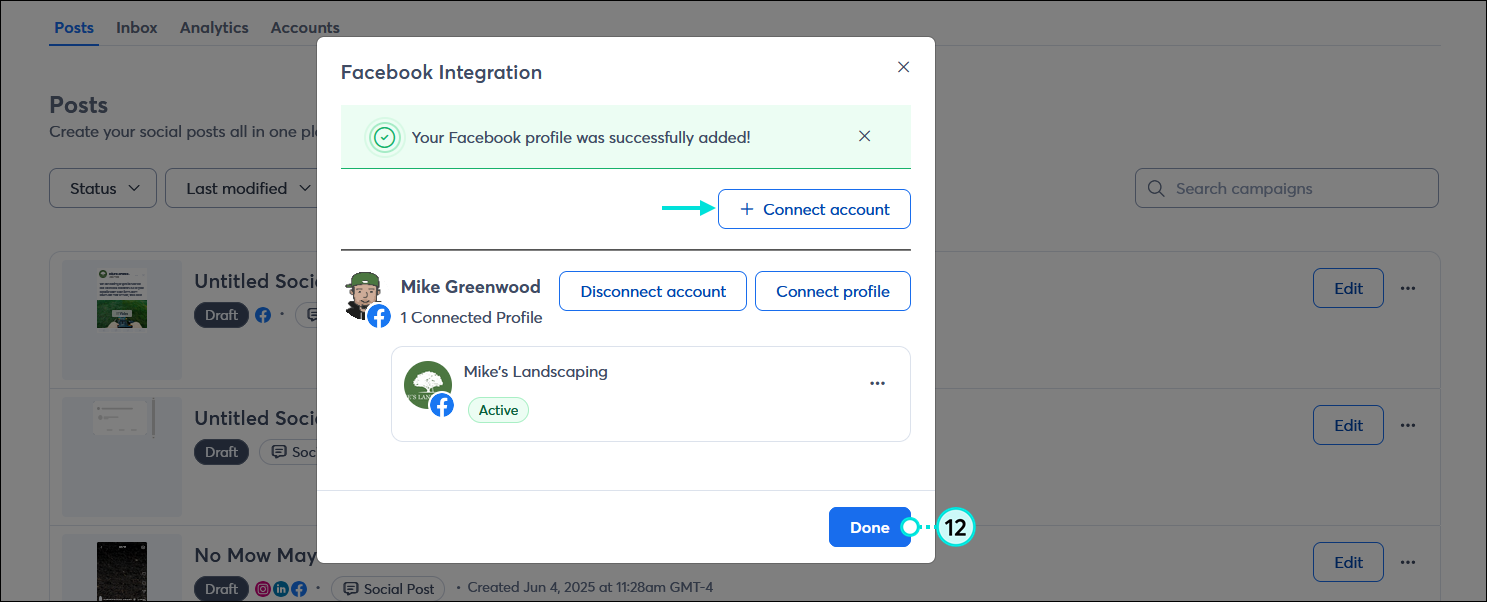Click the Connect profile button
The width and height of the screenshot is (1487, 602).
(x=833, y=291)
